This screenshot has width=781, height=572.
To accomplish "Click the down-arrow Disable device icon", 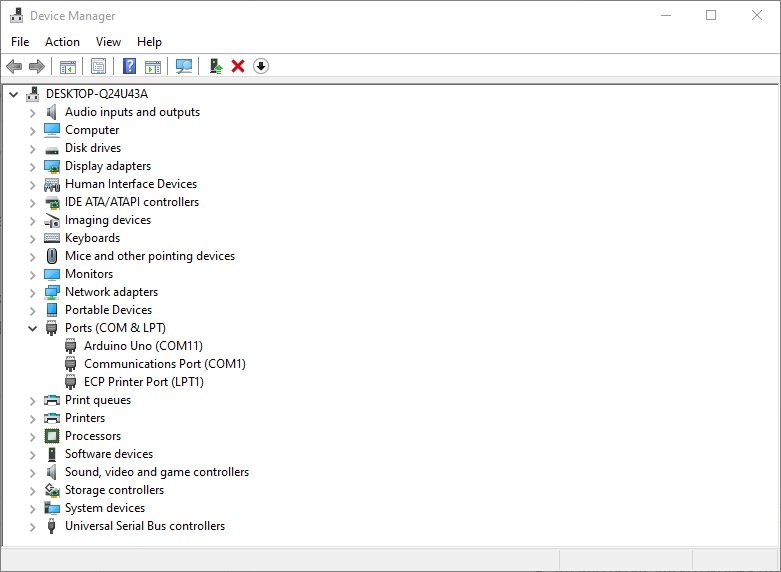I will [261, 66].
